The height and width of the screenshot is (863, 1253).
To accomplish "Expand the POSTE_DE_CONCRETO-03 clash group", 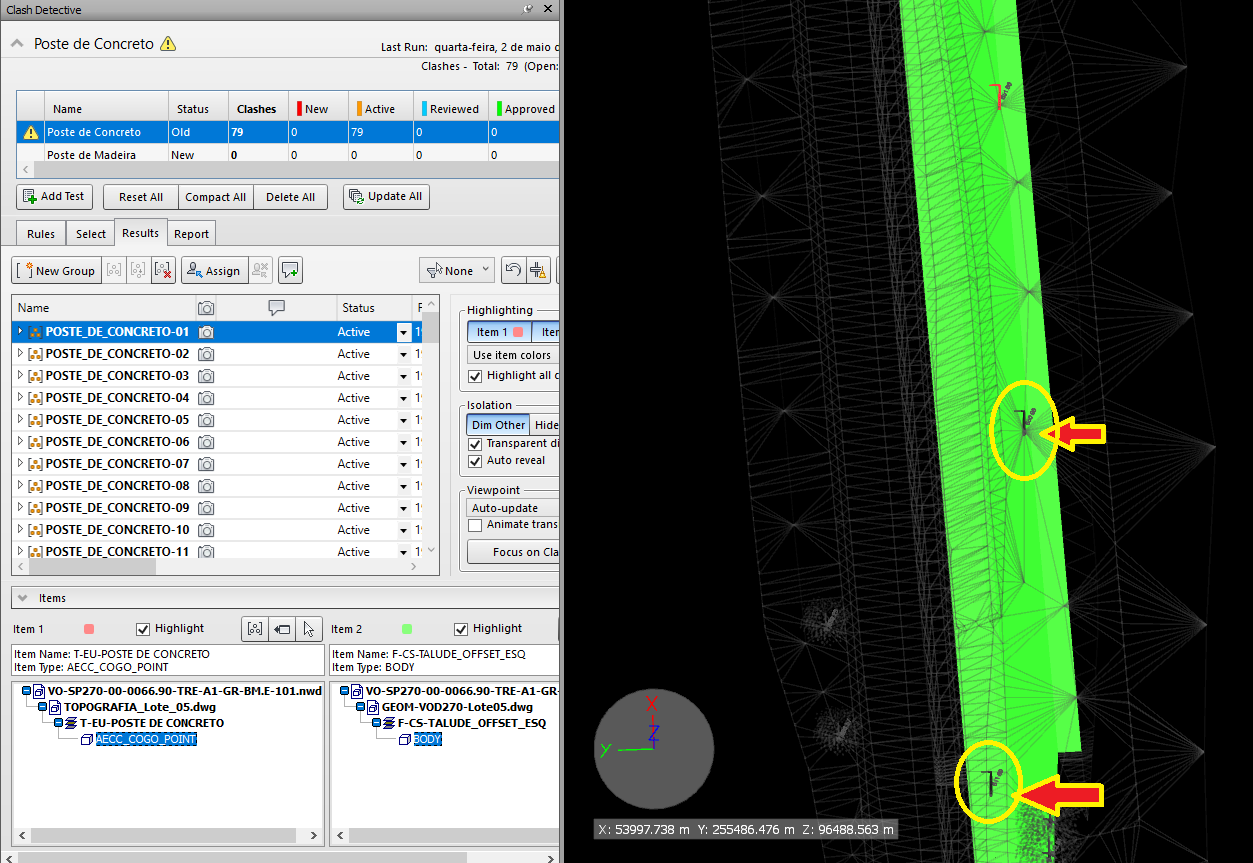I will tap(21, 376).
